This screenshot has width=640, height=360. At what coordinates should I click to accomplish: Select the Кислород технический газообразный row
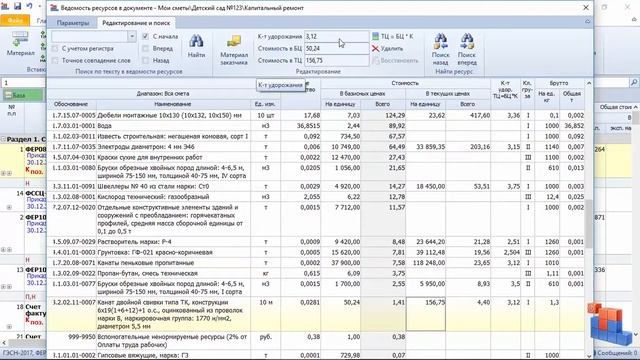316,197
